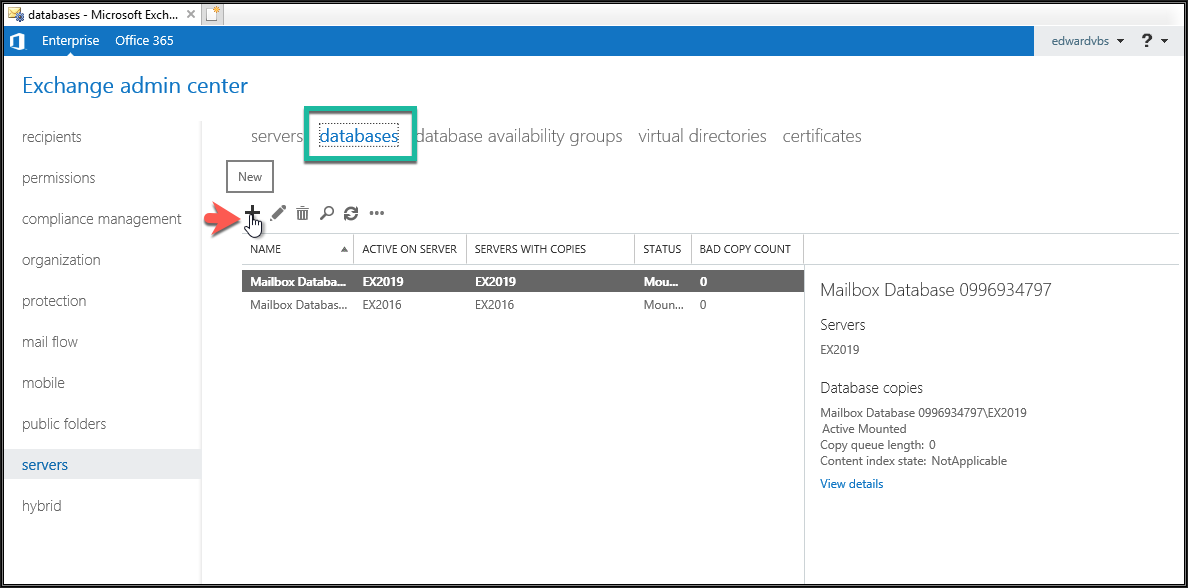Image resolution: width=1188 pixels, height=588 pixels.
Task: Open the Help question mark menu
Action: point(1154,41)
